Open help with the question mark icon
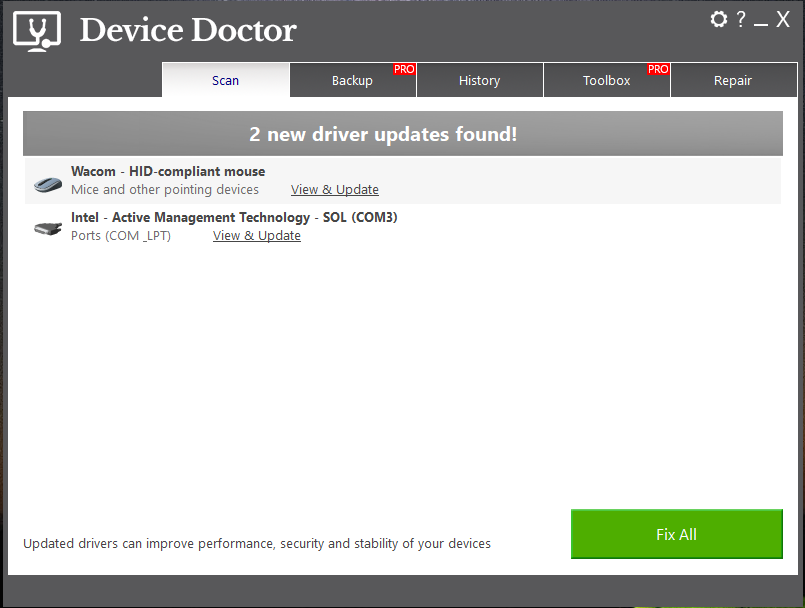The image size is (805, 608). 741,20
